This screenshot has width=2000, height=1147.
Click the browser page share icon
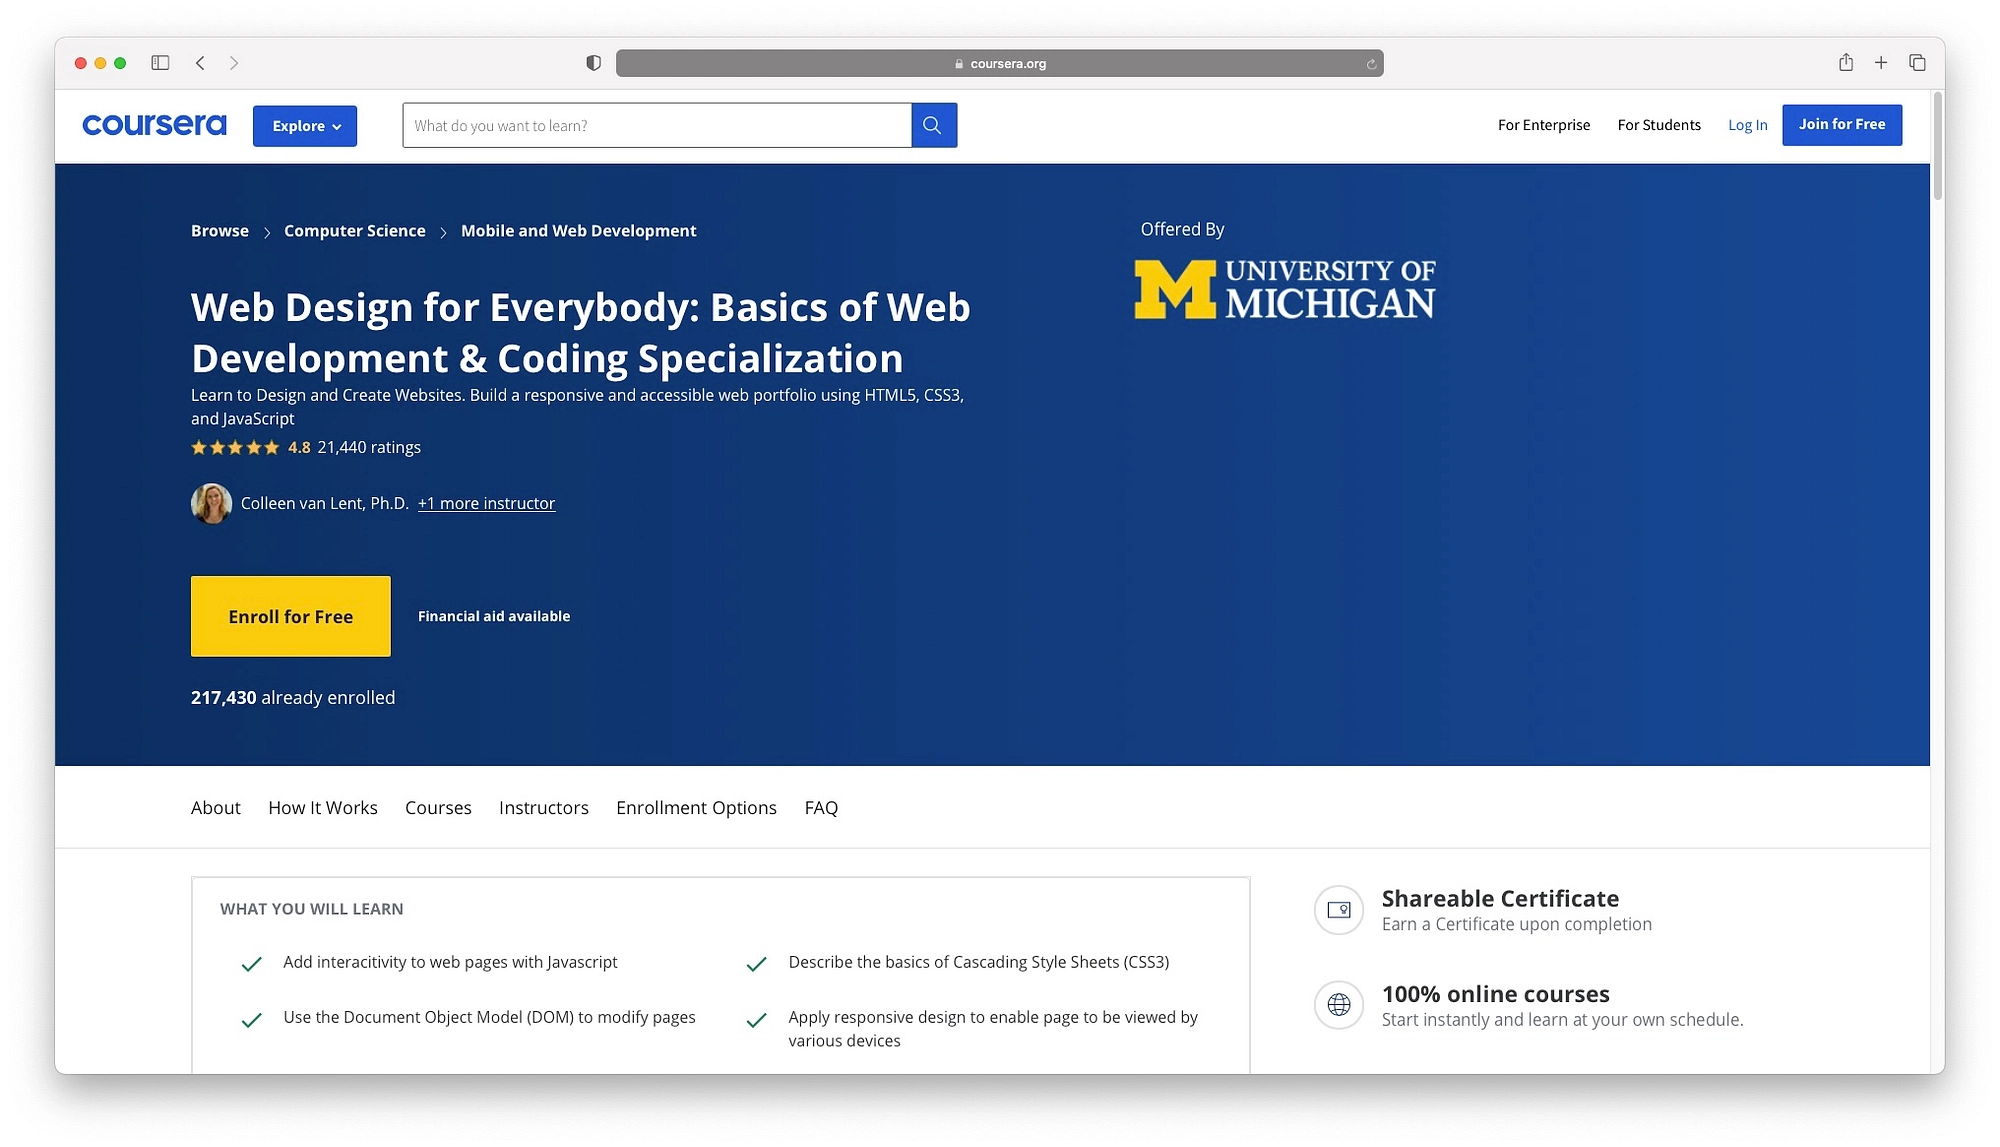1845,62
